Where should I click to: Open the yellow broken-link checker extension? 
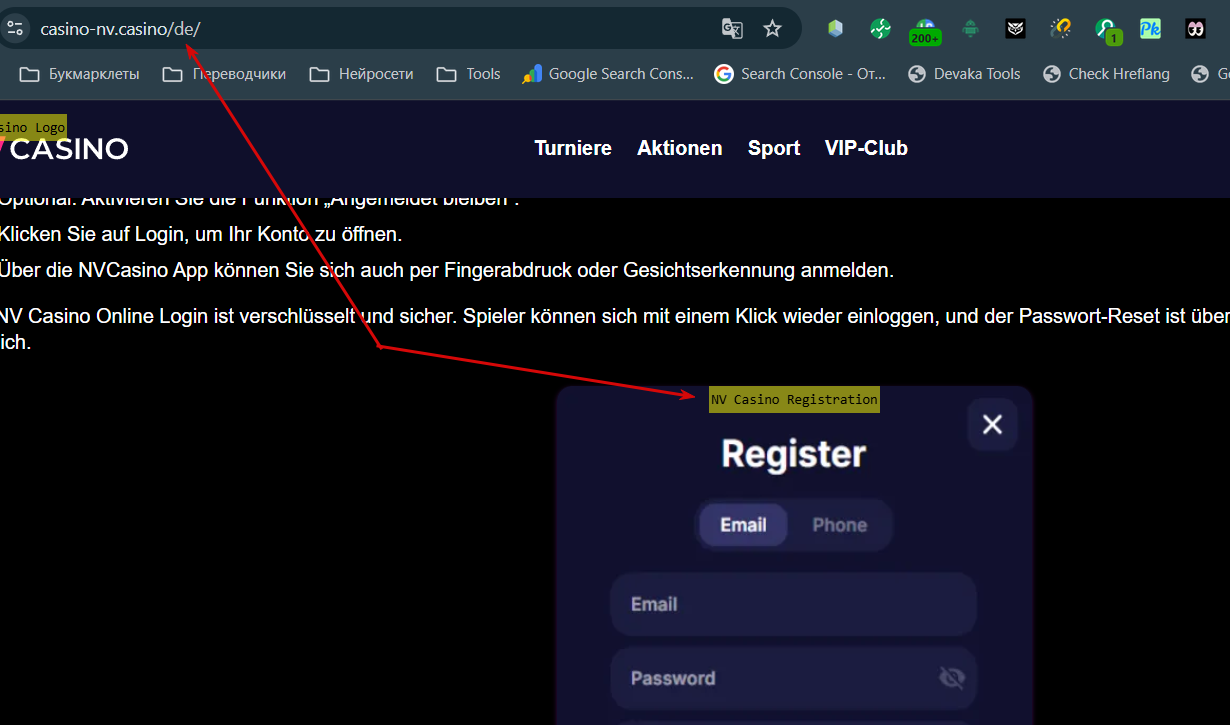point(1060,28)
